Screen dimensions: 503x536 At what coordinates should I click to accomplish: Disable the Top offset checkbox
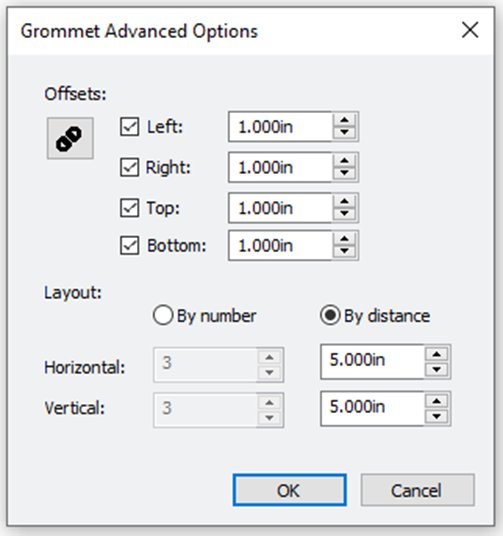130,208
